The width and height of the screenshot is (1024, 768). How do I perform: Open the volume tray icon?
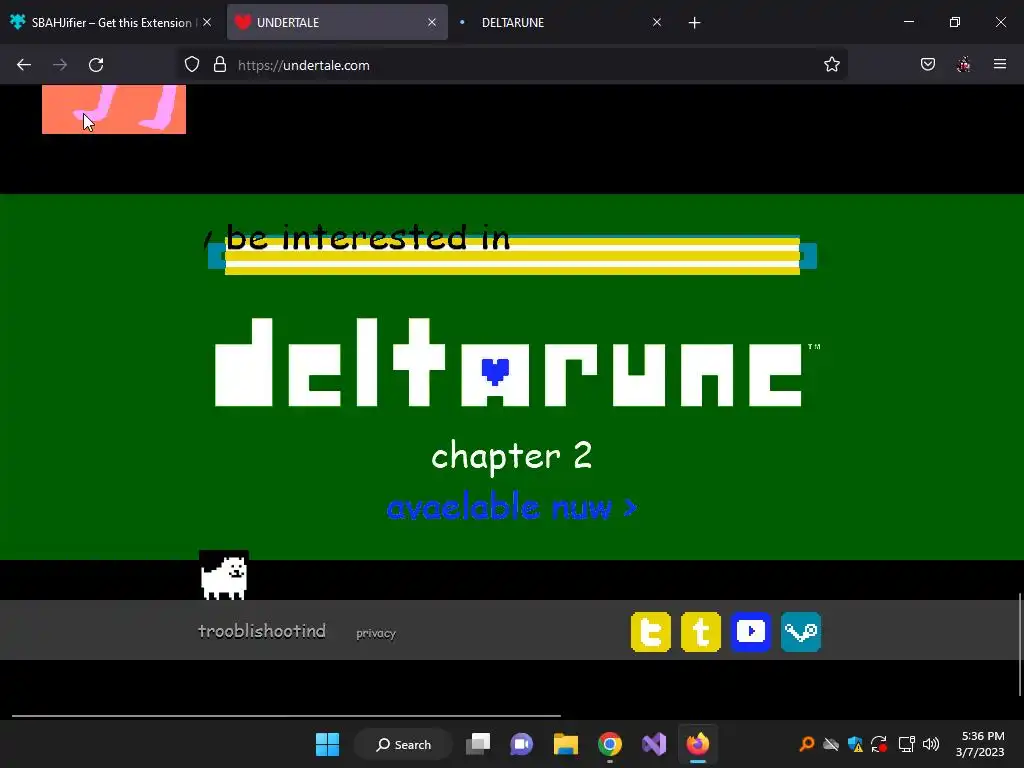(931, 744)
